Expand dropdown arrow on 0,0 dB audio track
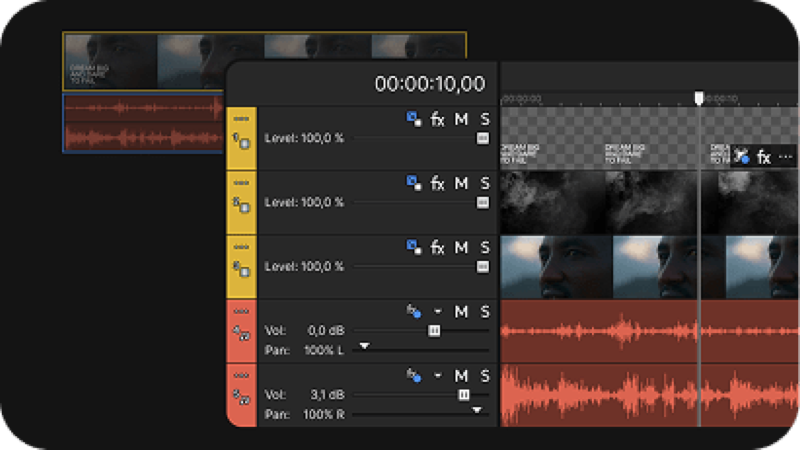 point(438,311)
